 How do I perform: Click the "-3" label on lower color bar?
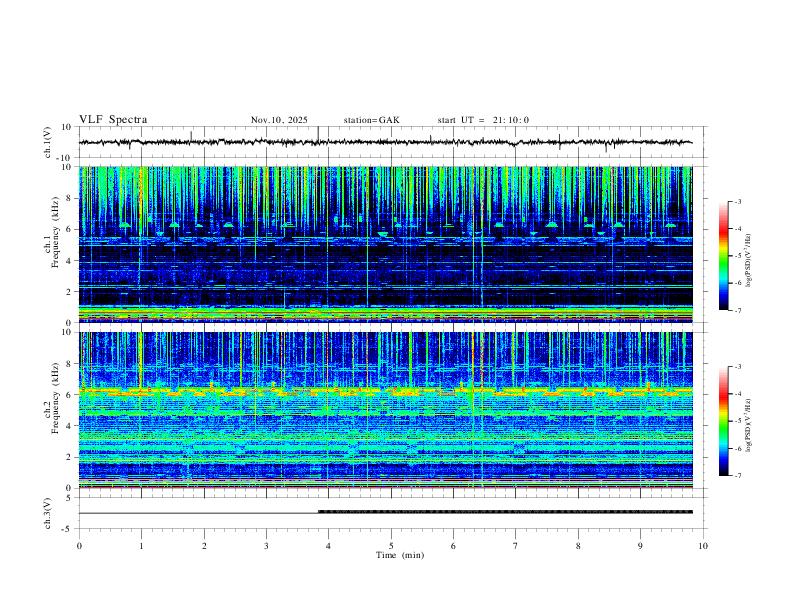click(x=738, y=367)
